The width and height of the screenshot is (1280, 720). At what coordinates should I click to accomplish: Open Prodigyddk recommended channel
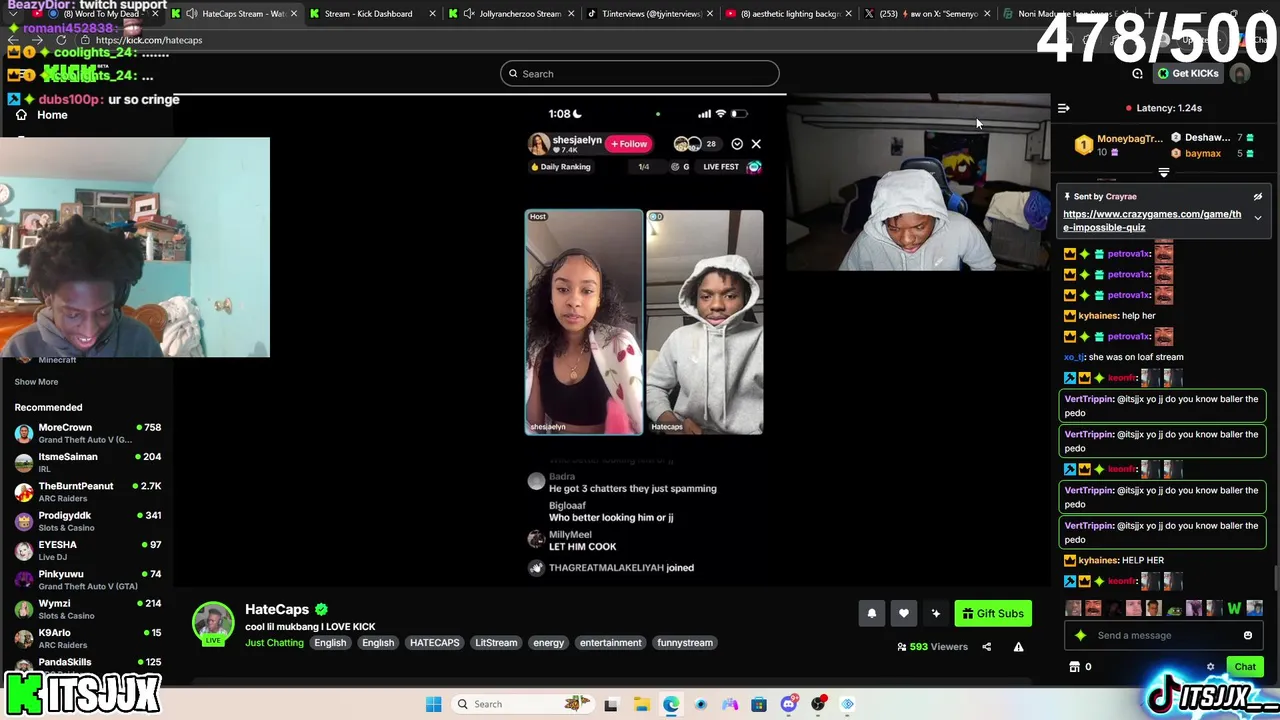click(87, 521)
